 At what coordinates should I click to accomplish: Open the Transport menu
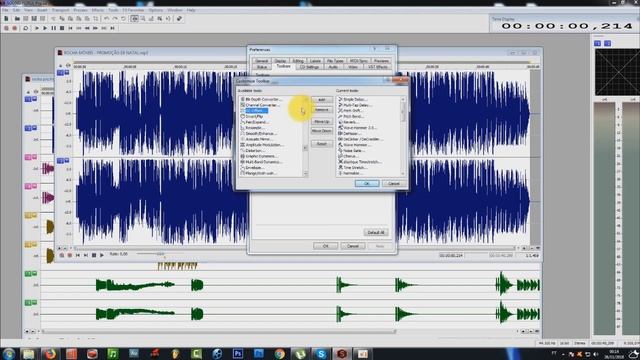[x=60, y=10]
